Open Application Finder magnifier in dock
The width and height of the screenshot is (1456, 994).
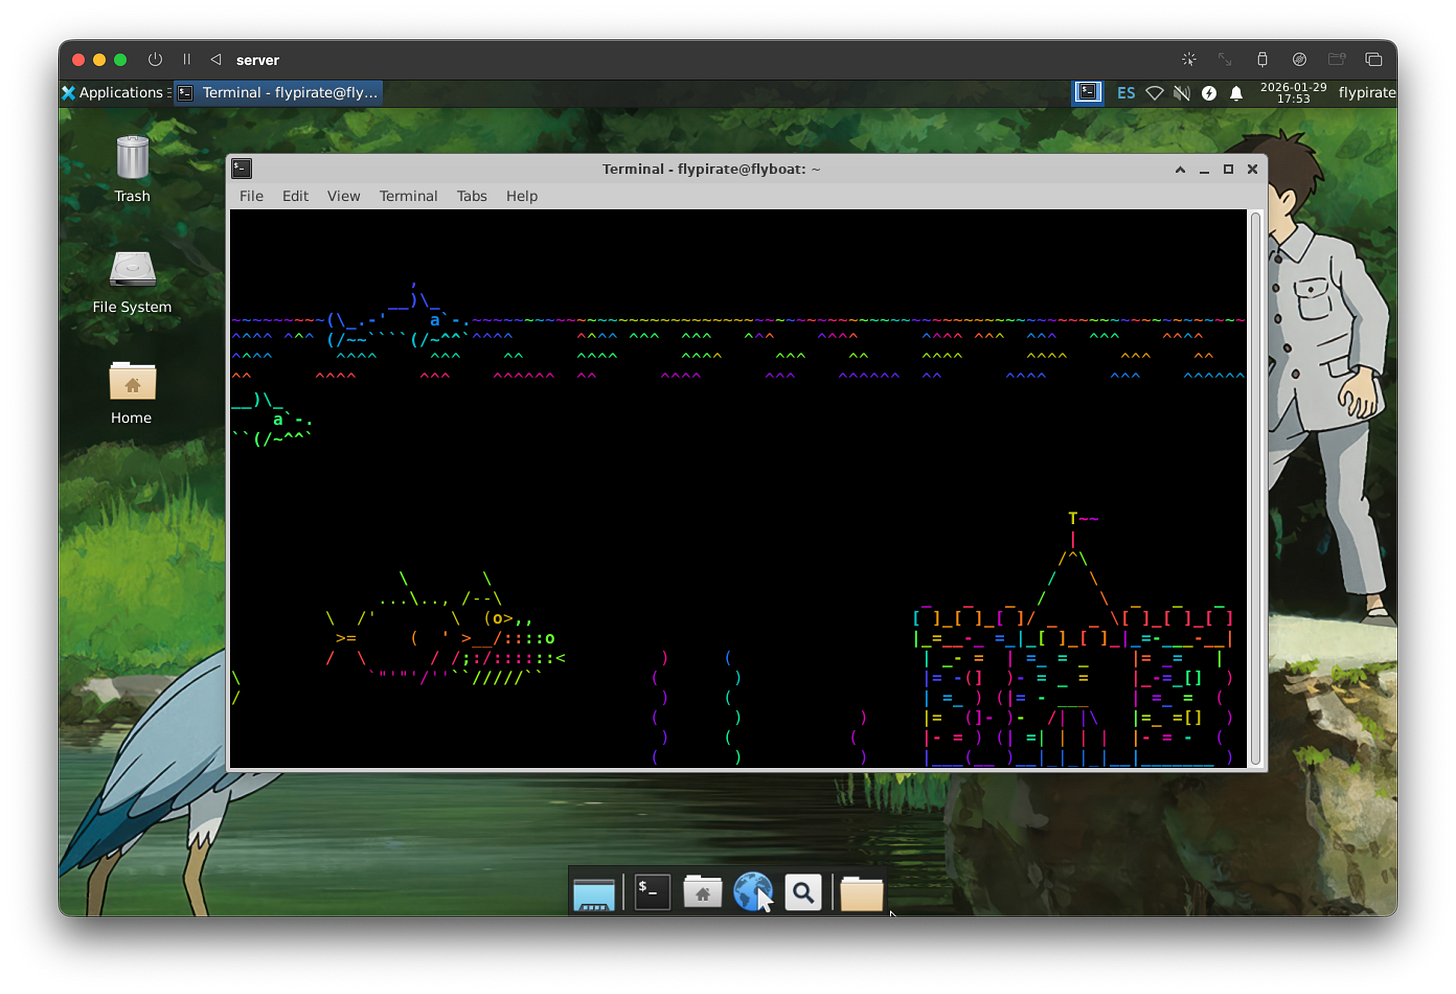click(x=803, y=892)
